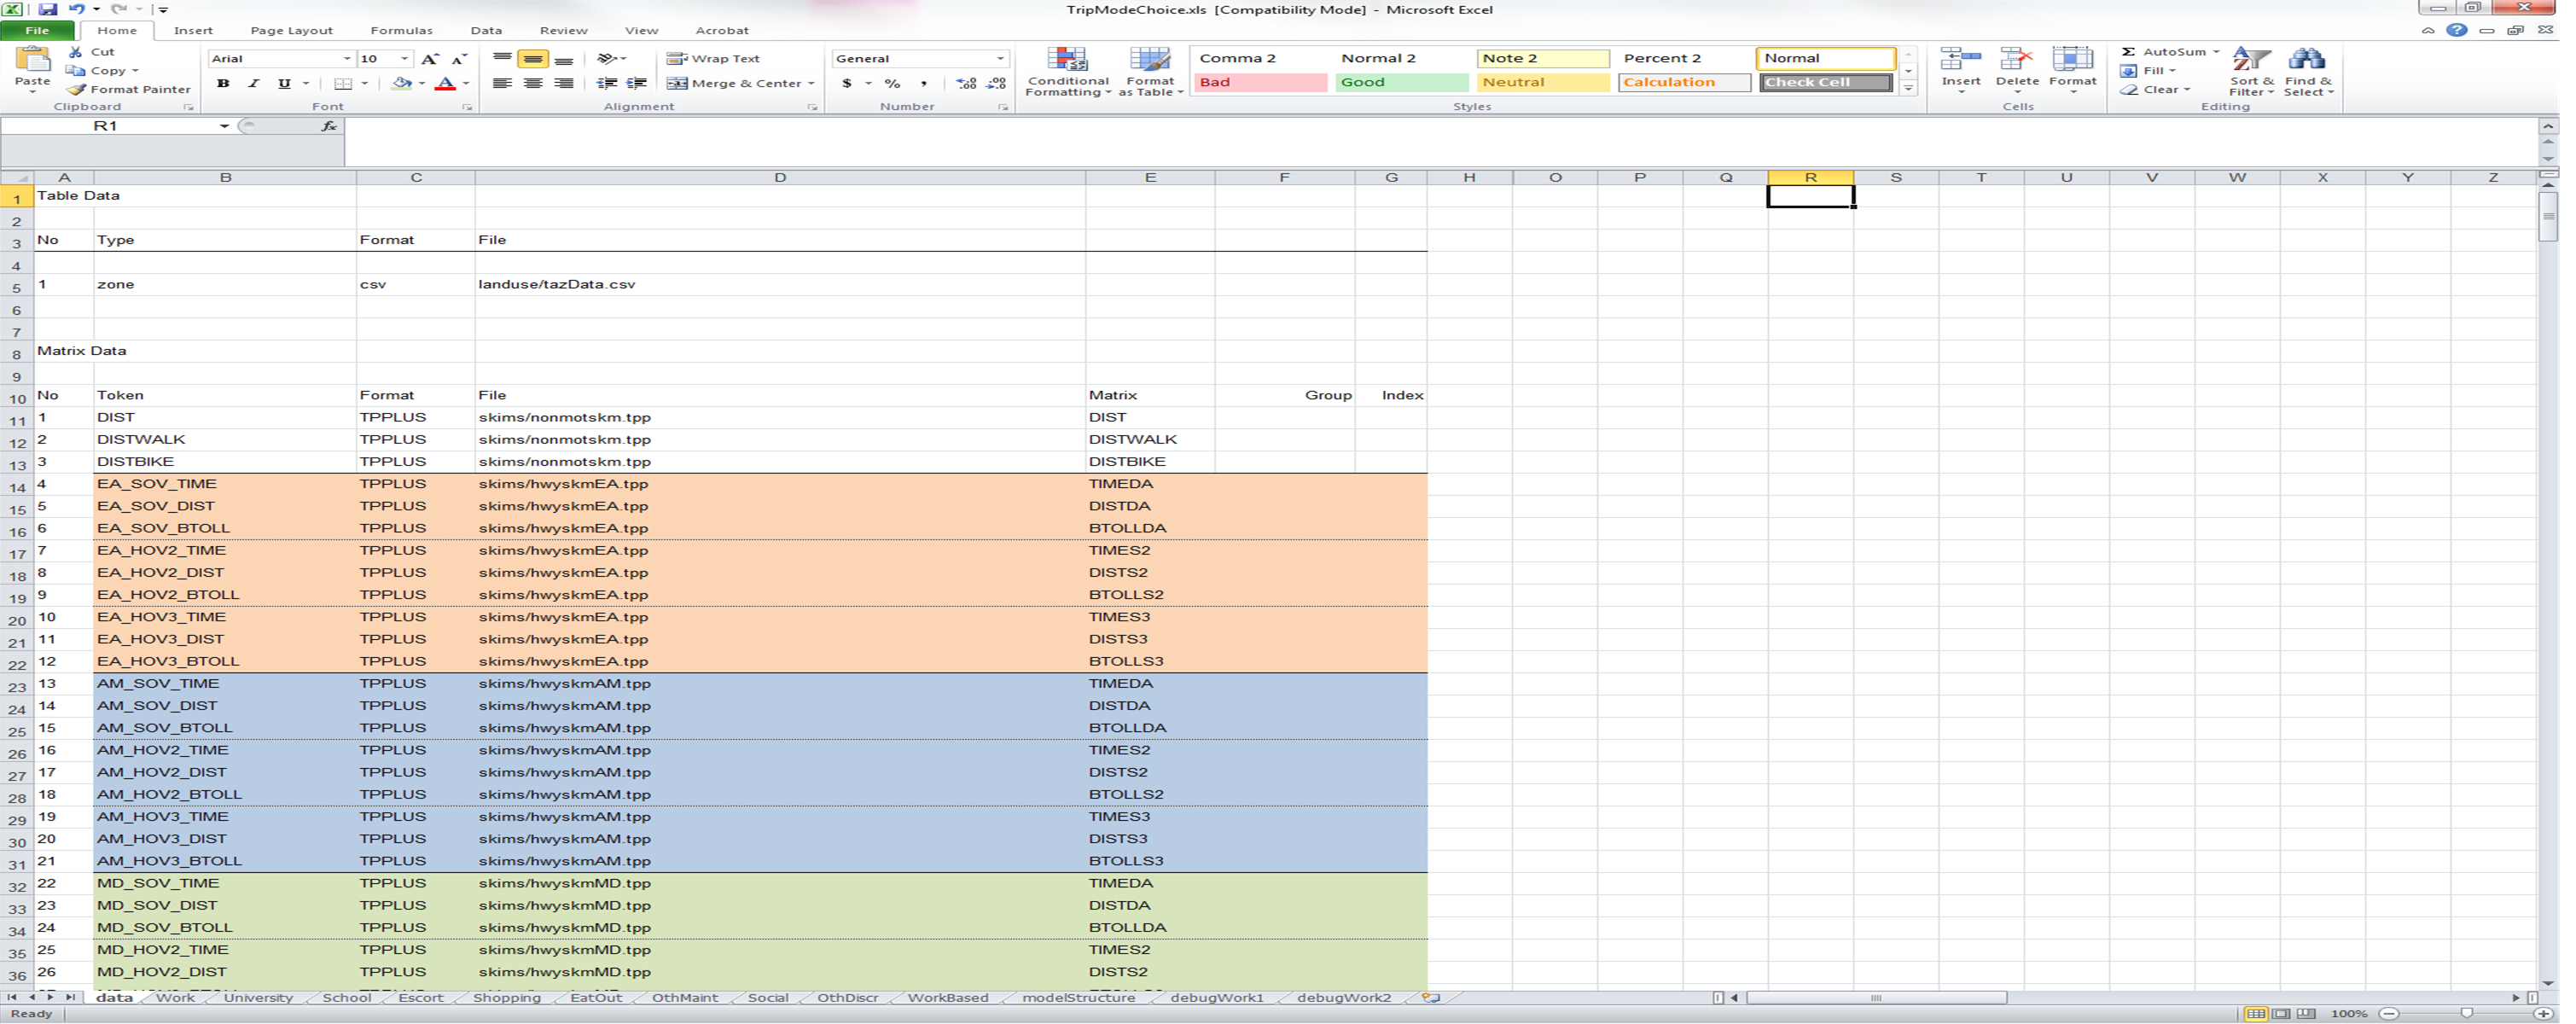Click the Conditional Formatting icon
The width and height of the screenshot is (2576, 1024).
coord(1067,59)
